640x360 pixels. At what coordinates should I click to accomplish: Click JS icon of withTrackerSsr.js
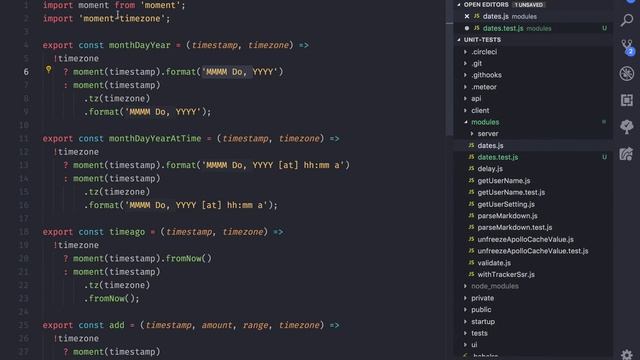click(x=471, y=274)
